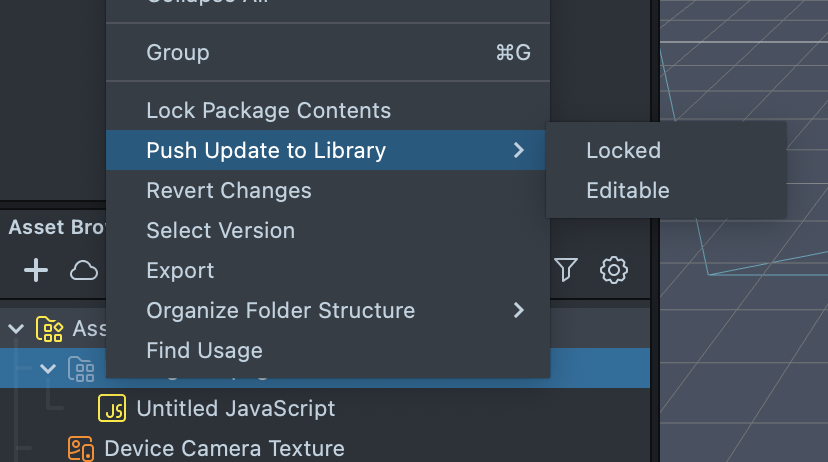Click Revert Changes menu entry

pyautogui.click(x=229, y=191)
